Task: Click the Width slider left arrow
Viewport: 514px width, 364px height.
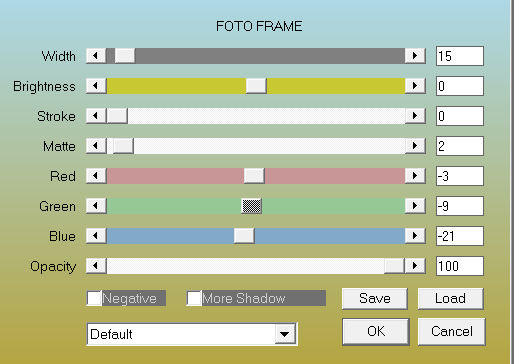Action: coord(96,56)
